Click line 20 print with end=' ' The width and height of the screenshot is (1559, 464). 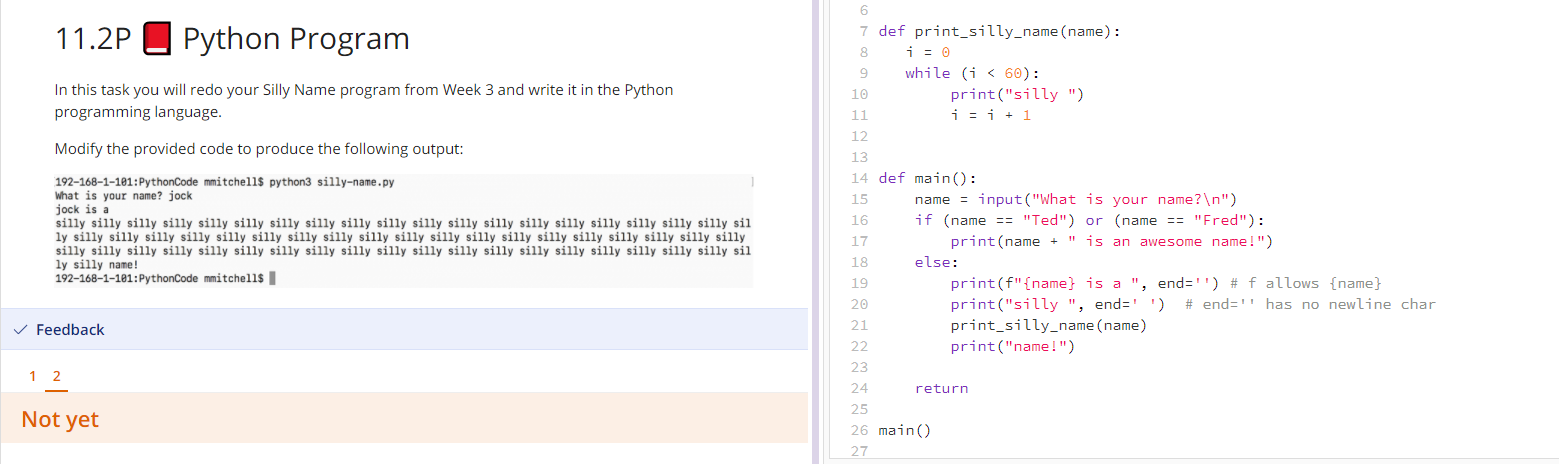pos(1193,304)
